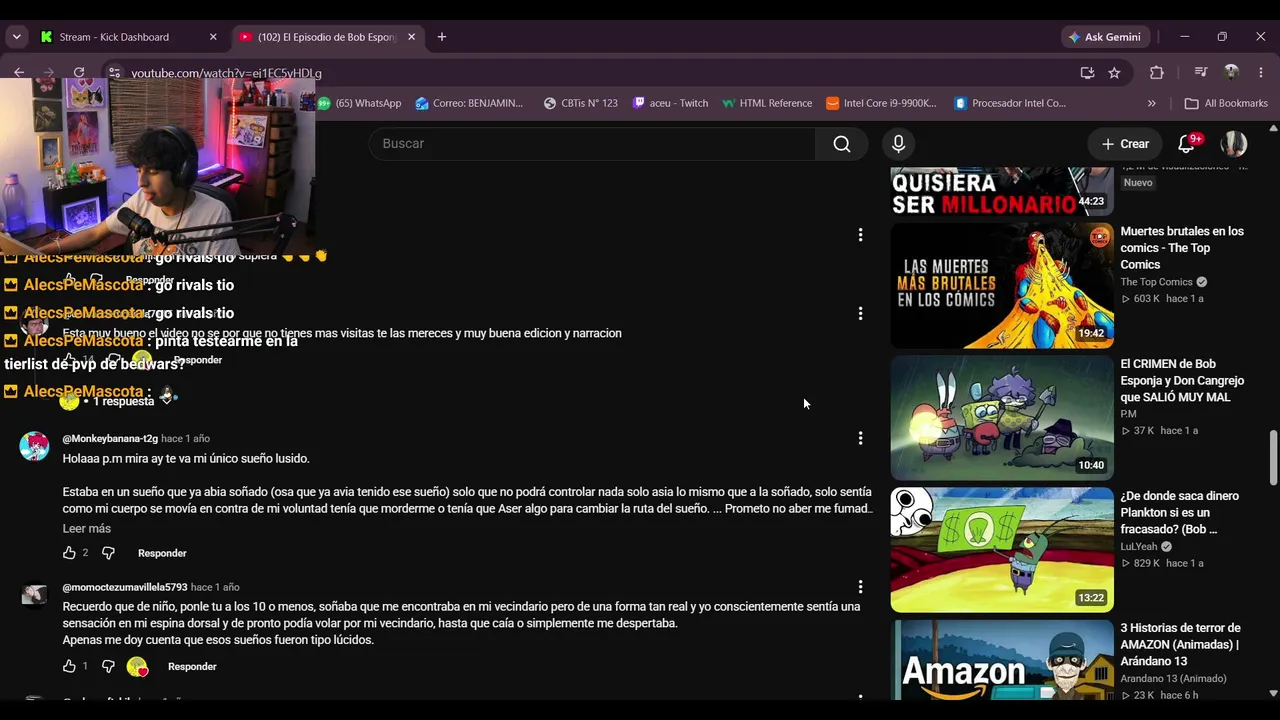The height and width of the screenshot is (720, 1280).
Task: Visit the Arandano 13 (Animado) channel
Action: point(1173,679)
